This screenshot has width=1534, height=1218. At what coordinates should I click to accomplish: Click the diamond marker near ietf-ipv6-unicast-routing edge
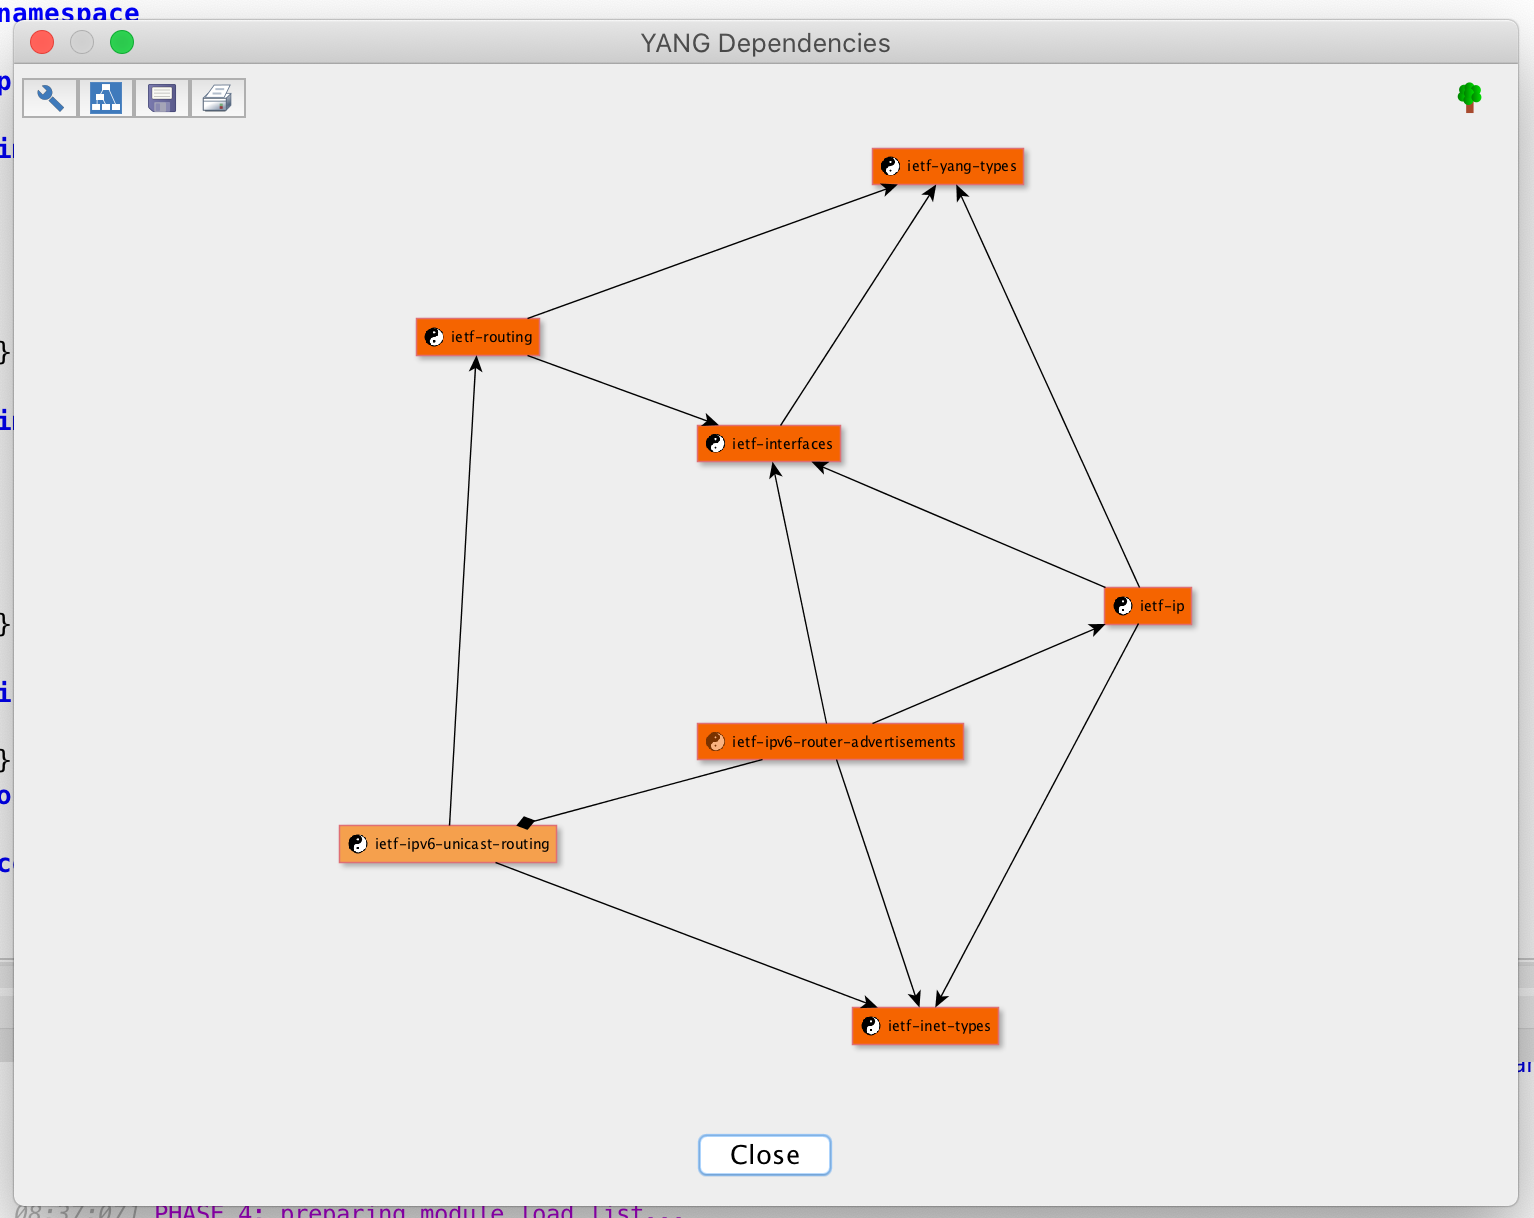(525, 823)
